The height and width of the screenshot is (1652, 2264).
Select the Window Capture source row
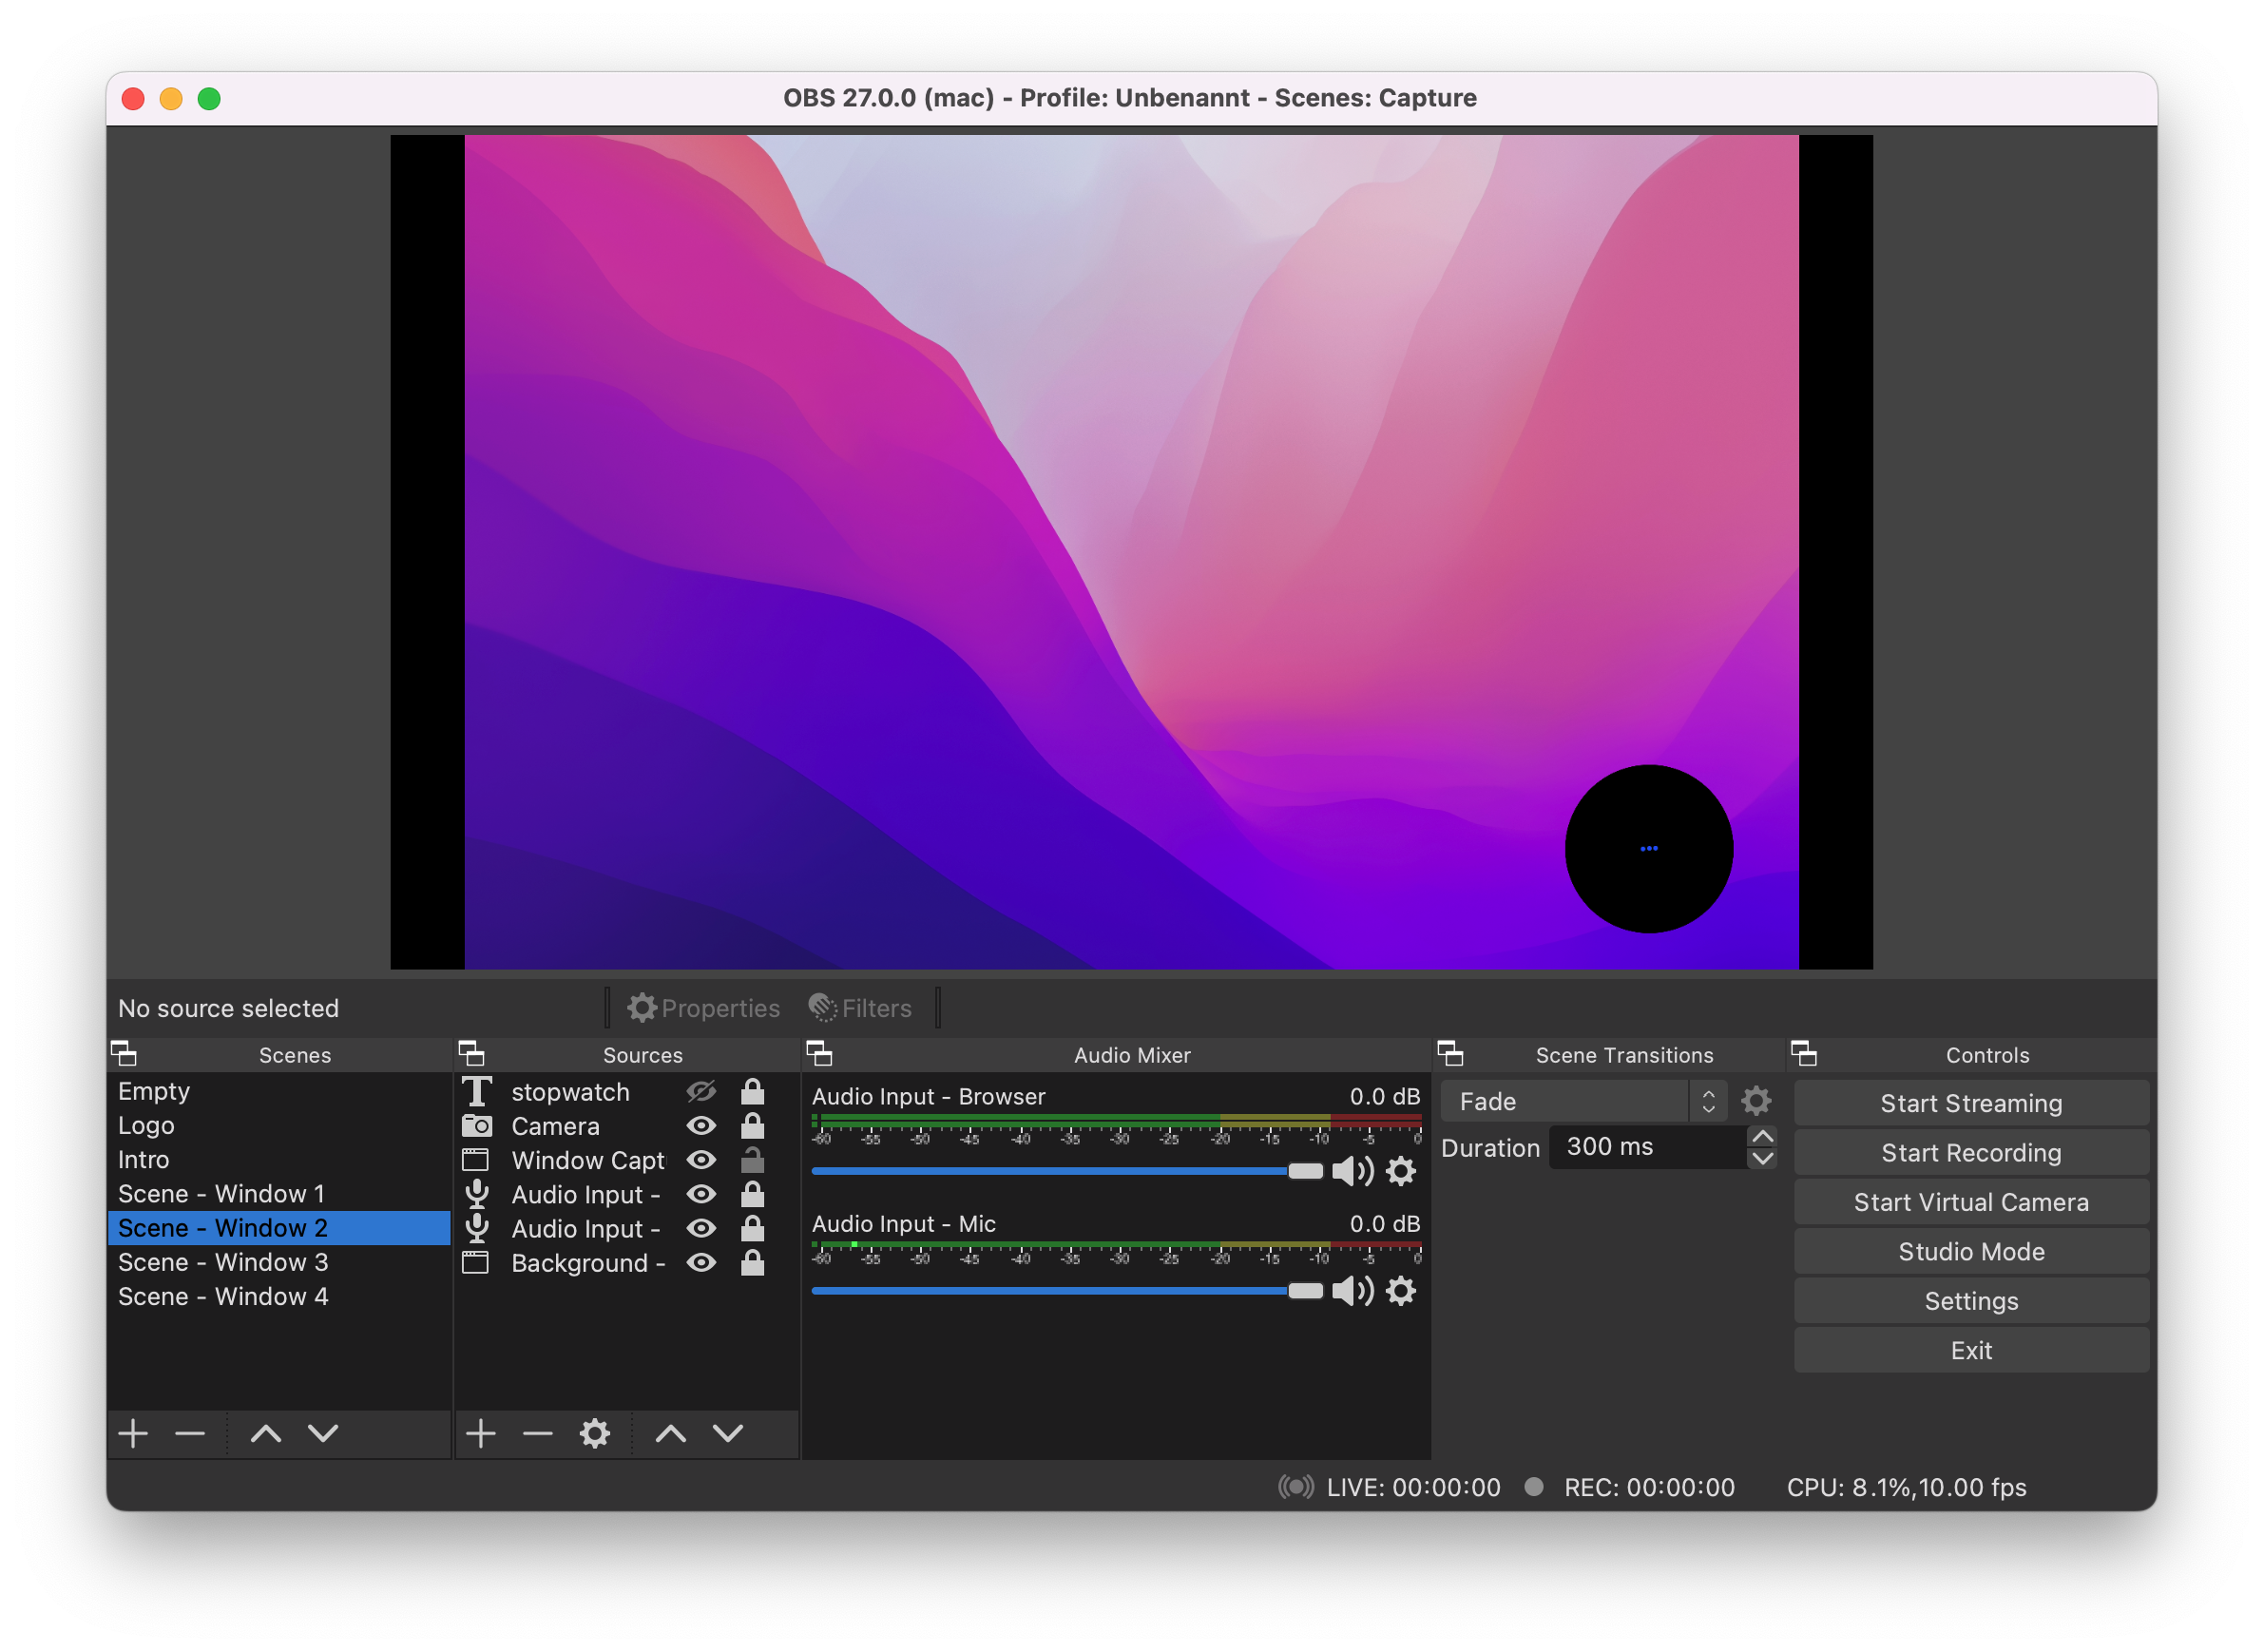pos(626,1159)
